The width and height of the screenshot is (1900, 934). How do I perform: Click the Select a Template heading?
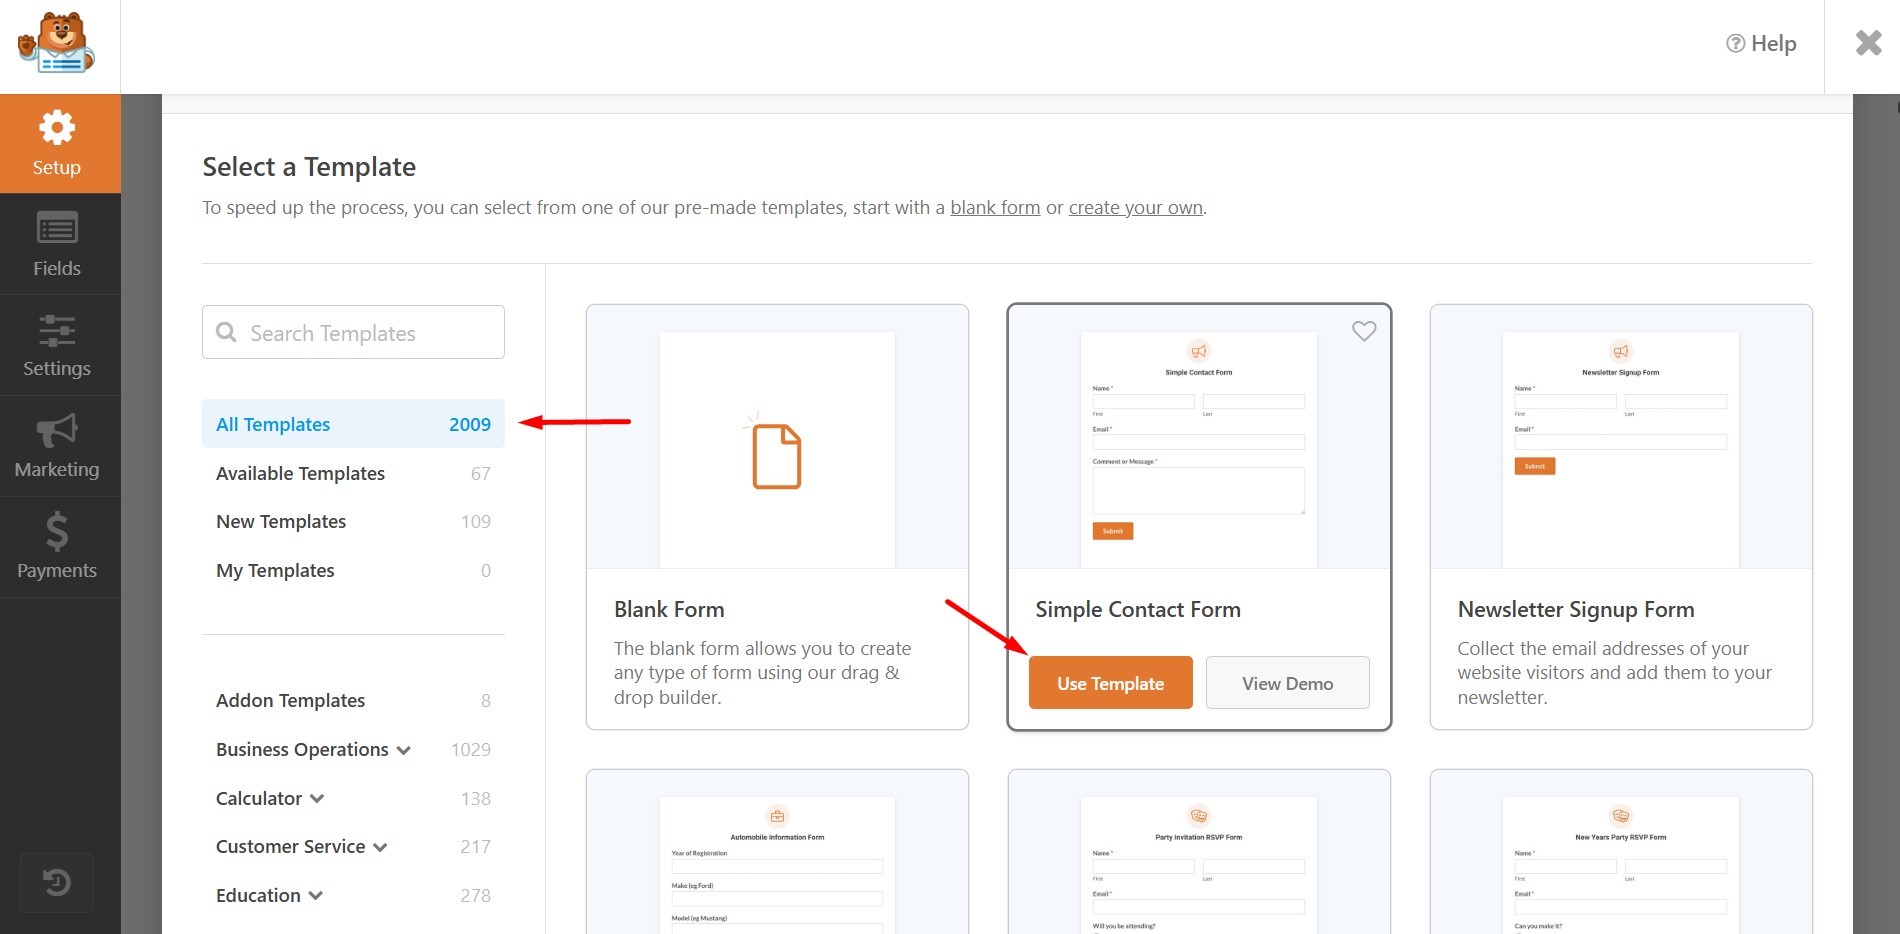click(309, 167)
